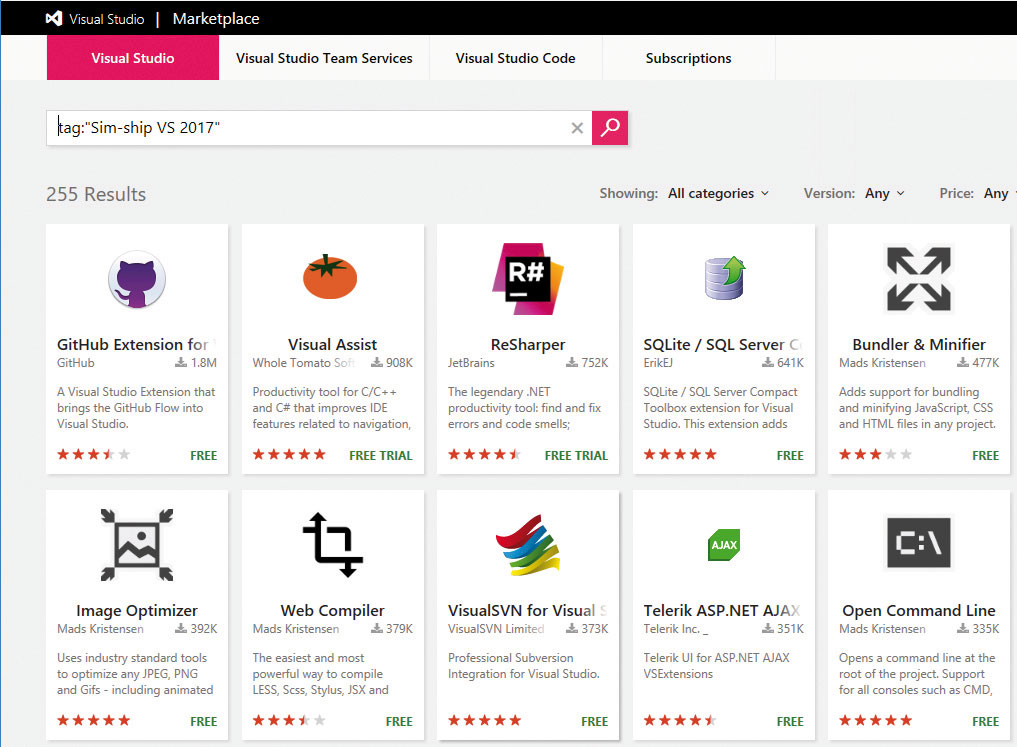Open the VisualSVN colorful logo

[527, 545]
